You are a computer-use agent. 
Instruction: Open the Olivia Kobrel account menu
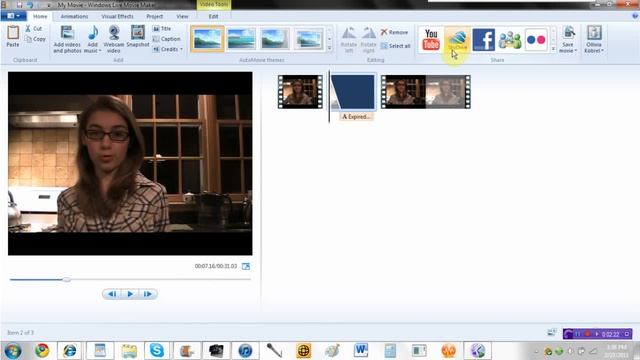[x=594, y=39]
